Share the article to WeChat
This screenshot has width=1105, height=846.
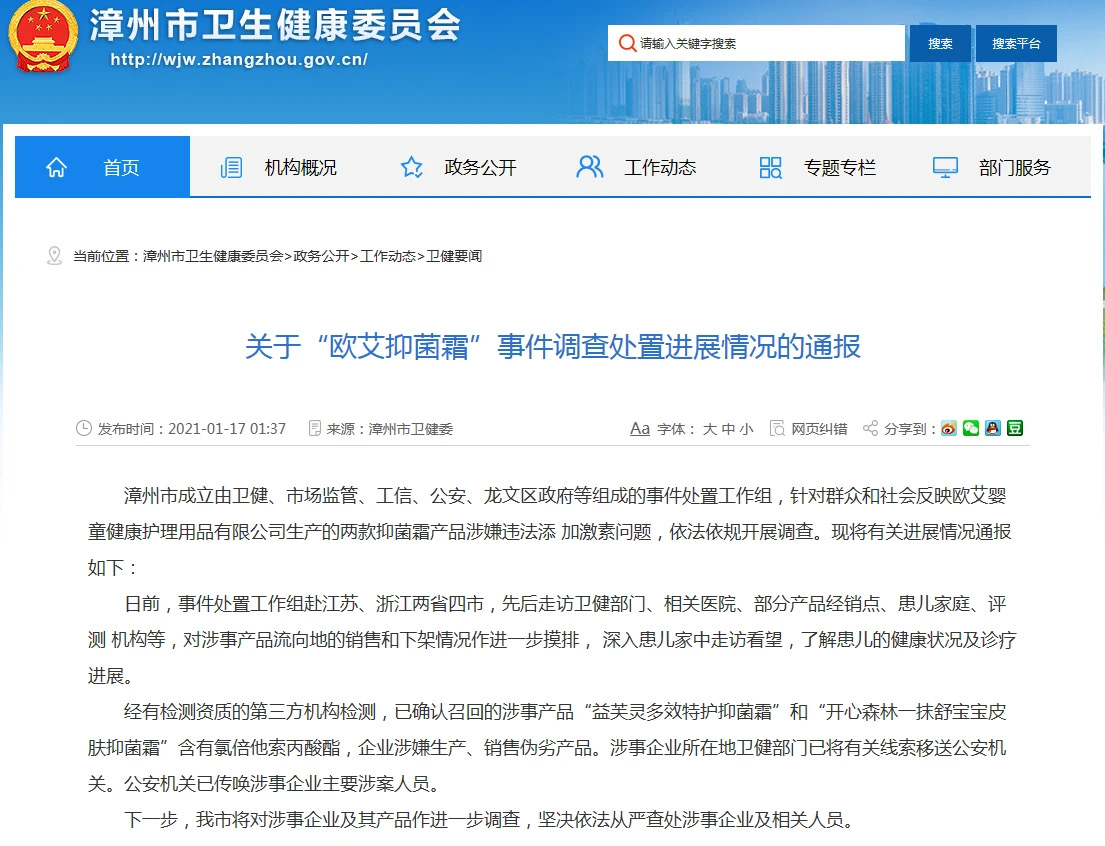coord(970,428)
